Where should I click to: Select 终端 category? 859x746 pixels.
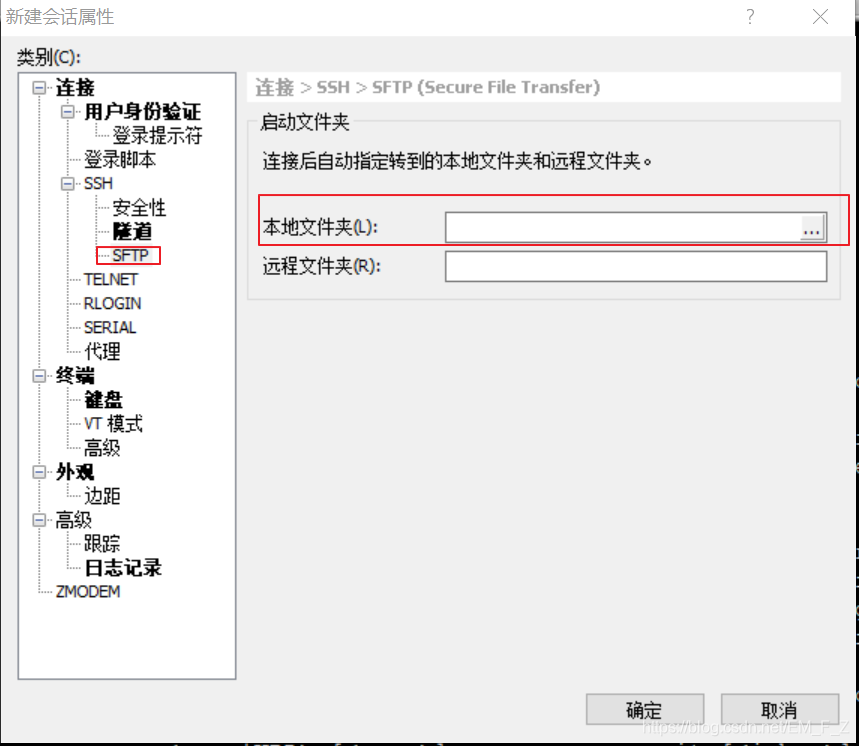point(75,376)
